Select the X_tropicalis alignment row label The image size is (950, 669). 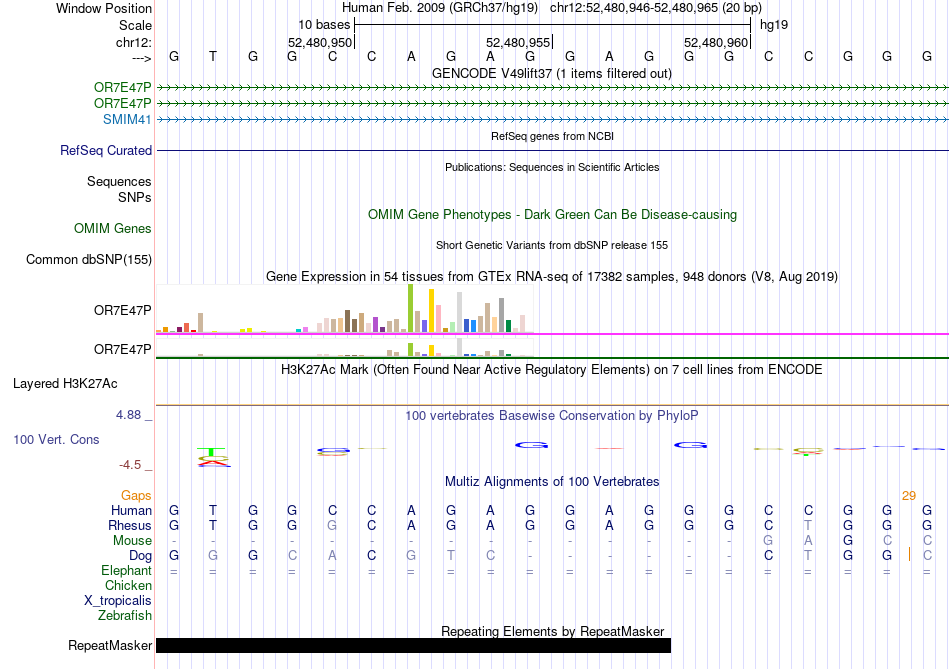coord(118,601)
